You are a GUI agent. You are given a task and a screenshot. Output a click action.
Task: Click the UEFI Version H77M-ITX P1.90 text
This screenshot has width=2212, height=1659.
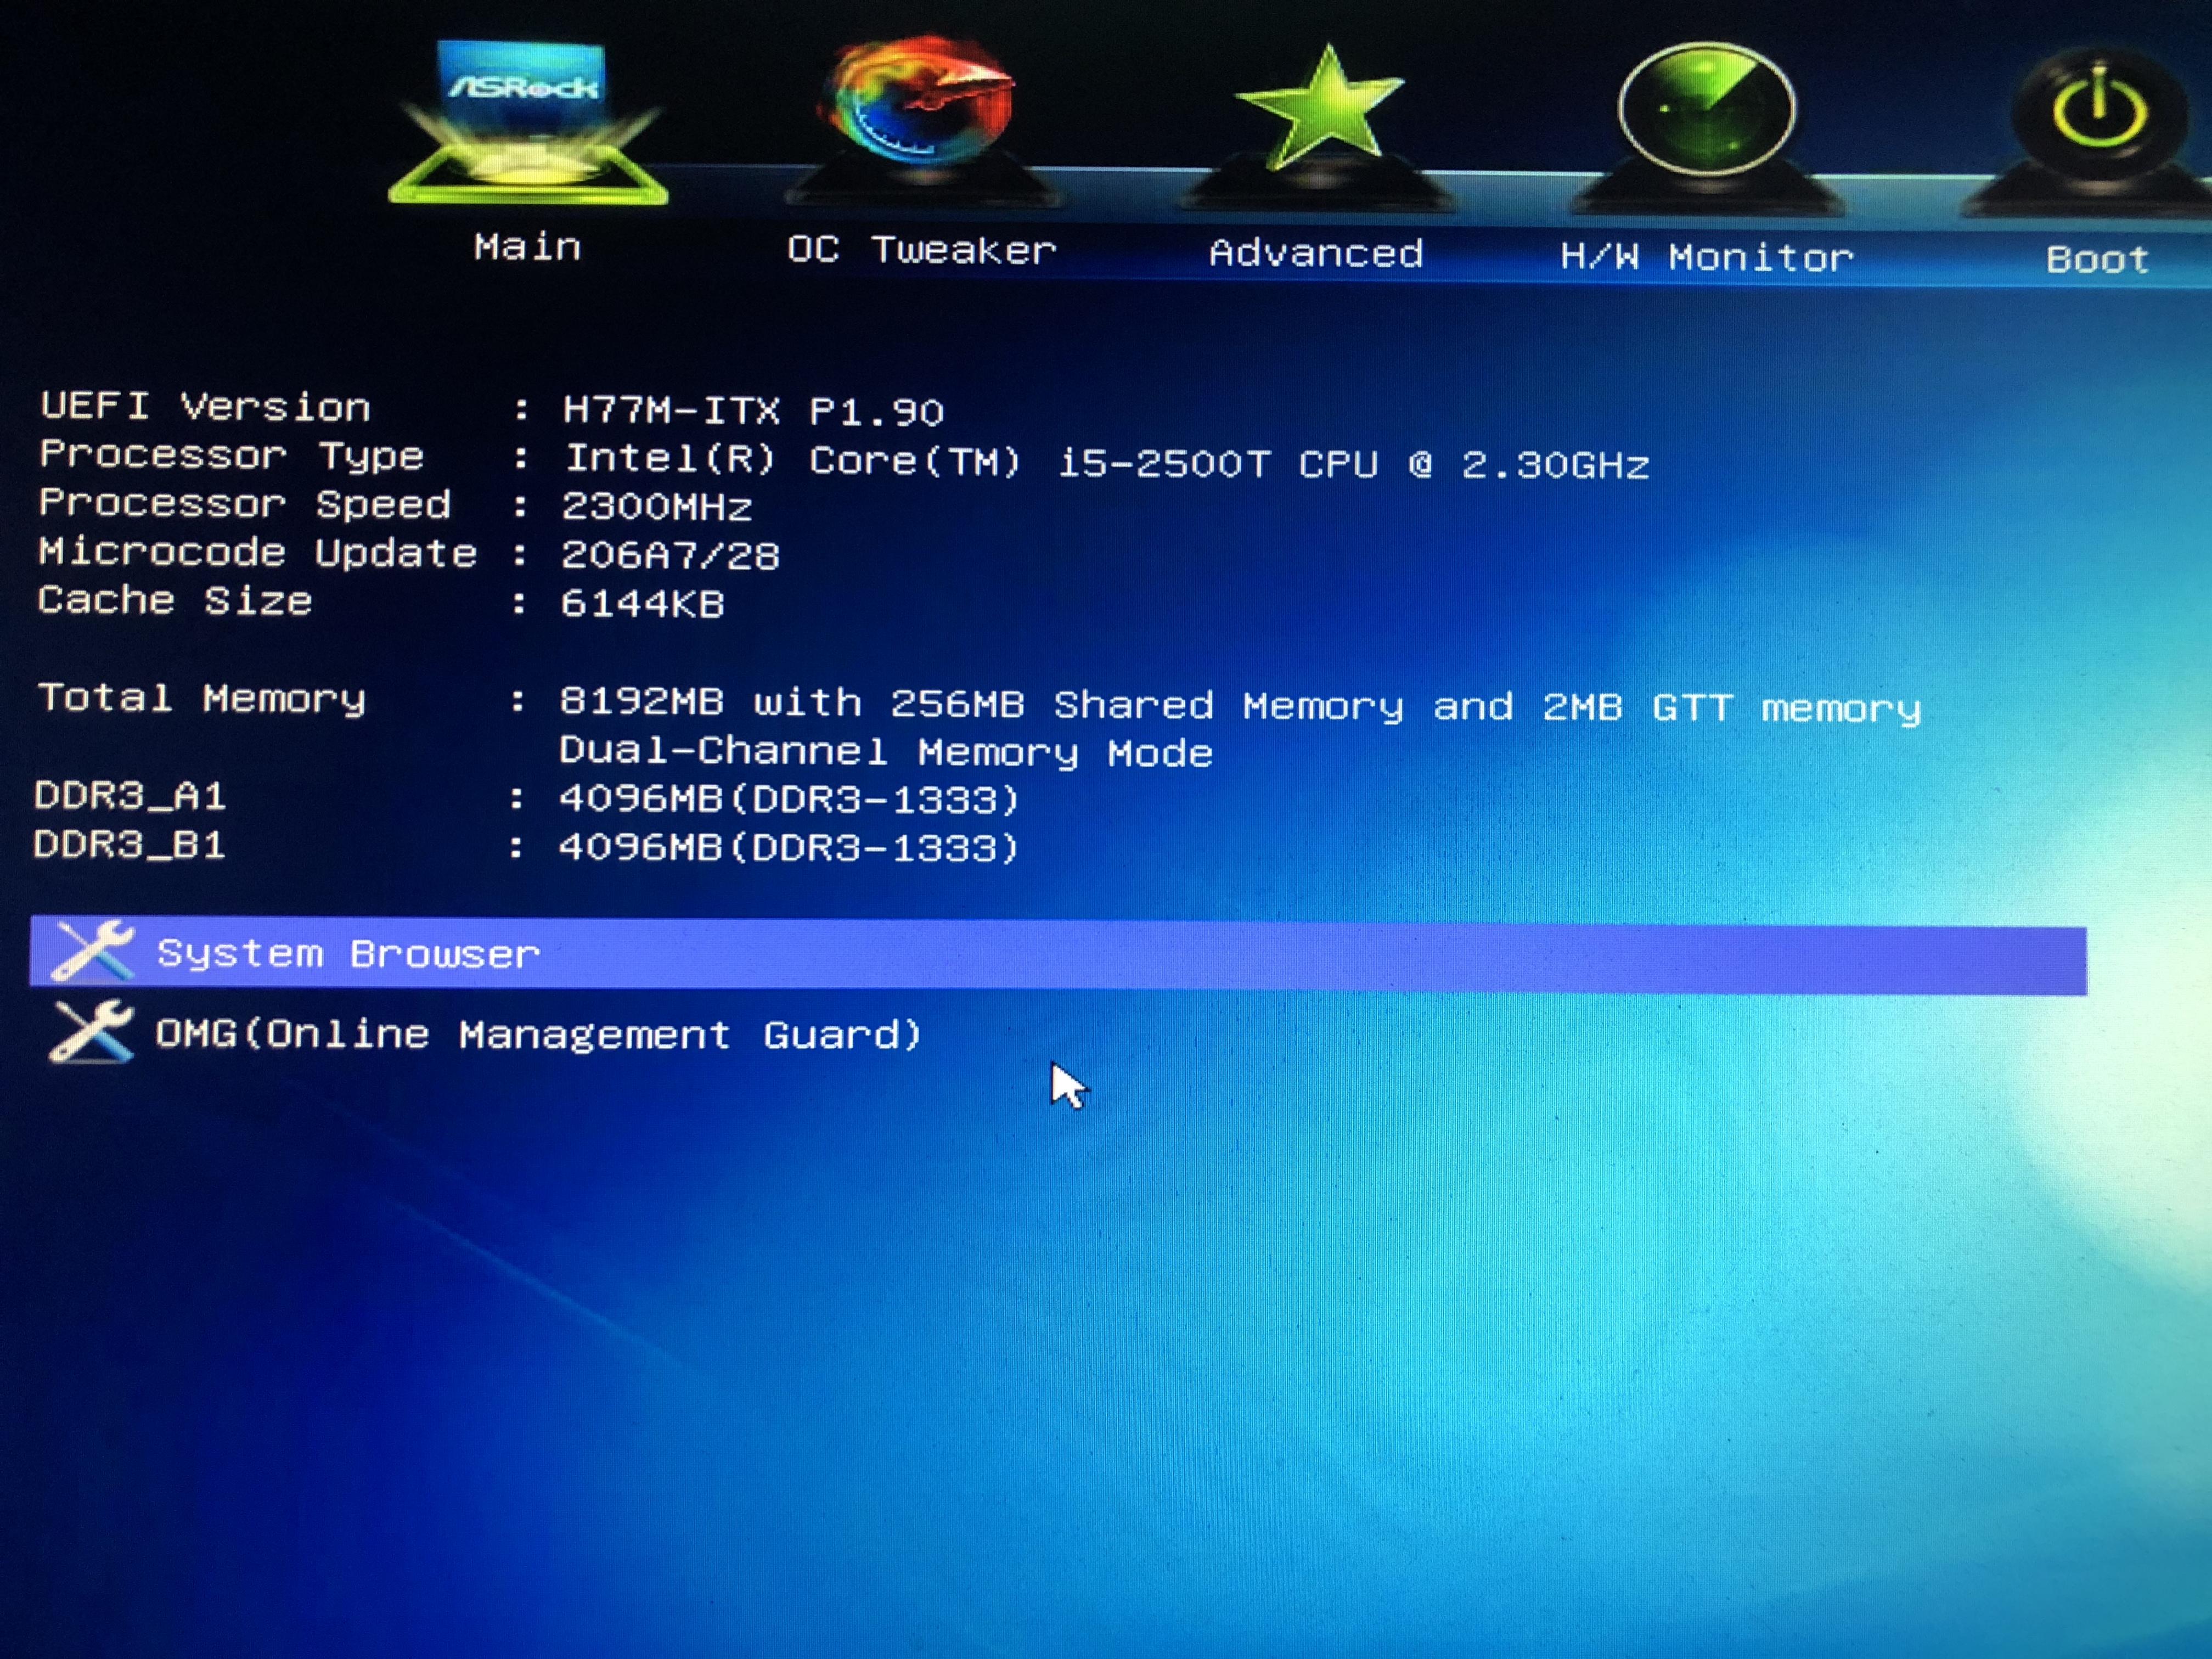click(752, 411)
